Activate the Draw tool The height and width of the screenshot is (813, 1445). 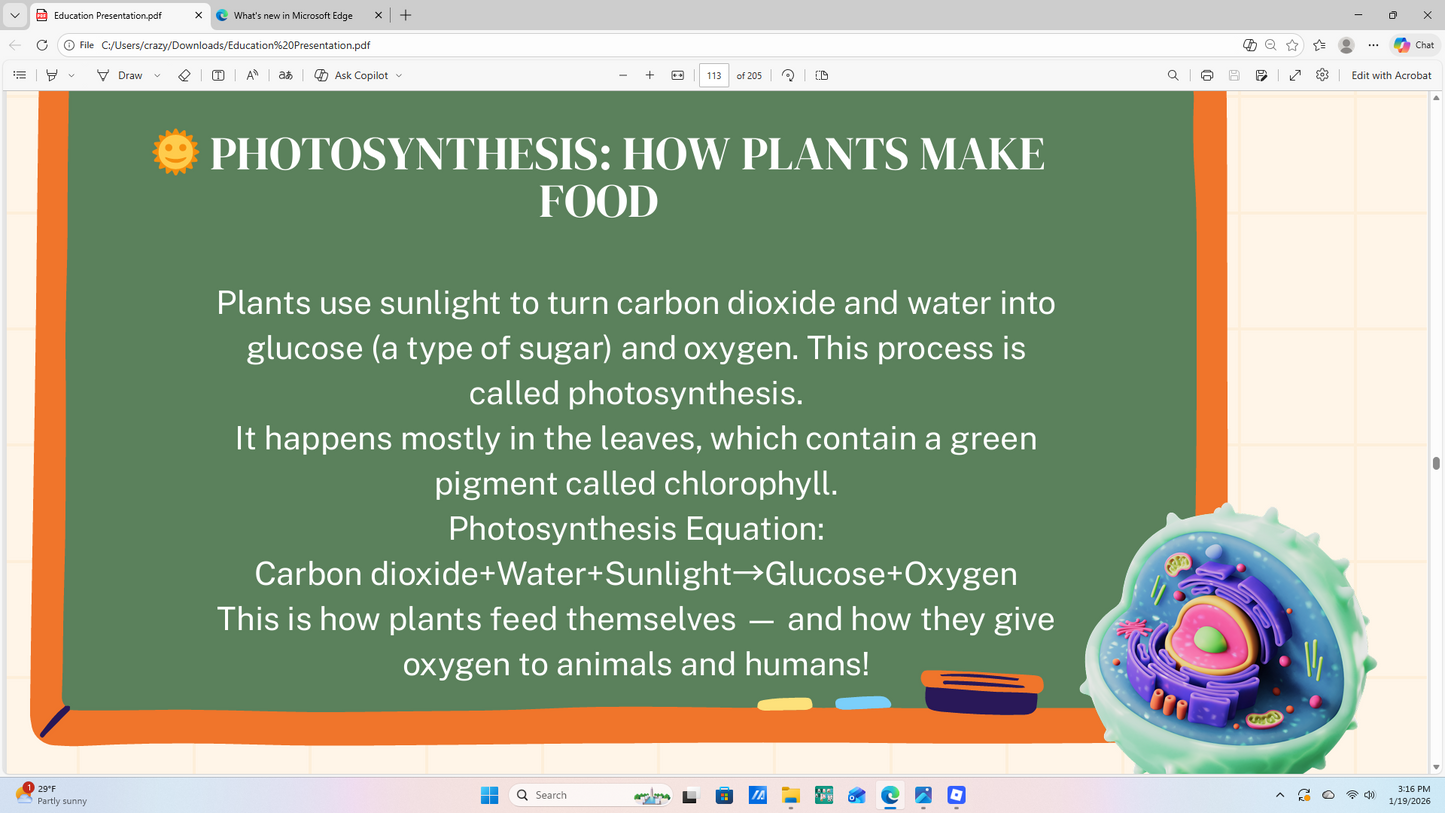click(120, 75)
